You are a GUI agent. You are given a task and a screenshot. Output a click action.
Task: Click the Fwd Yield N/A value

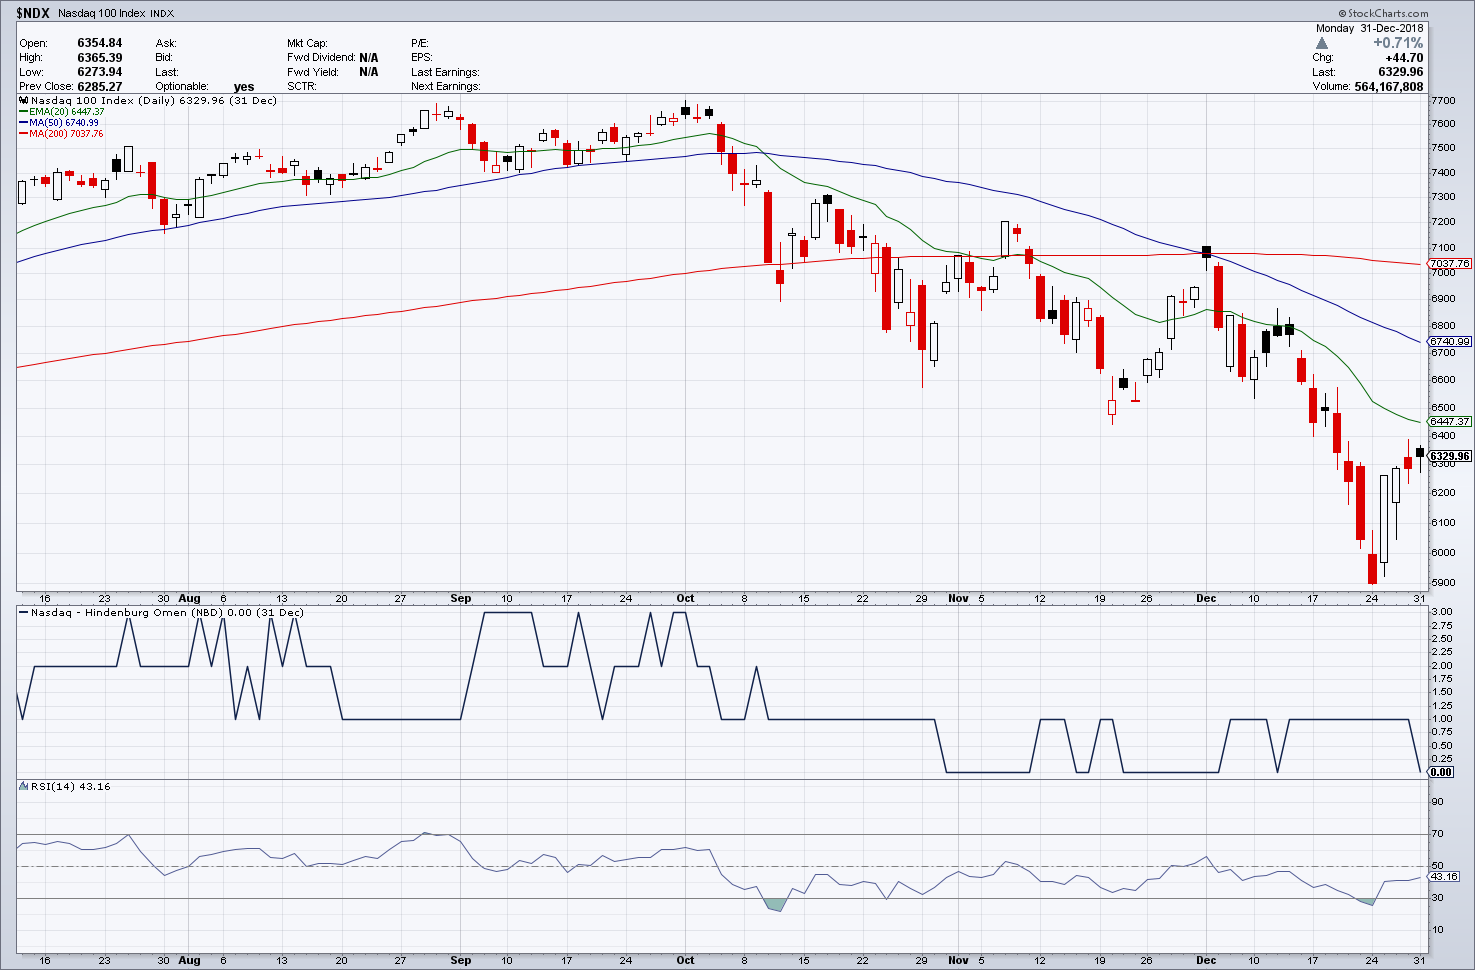point(368,72)
